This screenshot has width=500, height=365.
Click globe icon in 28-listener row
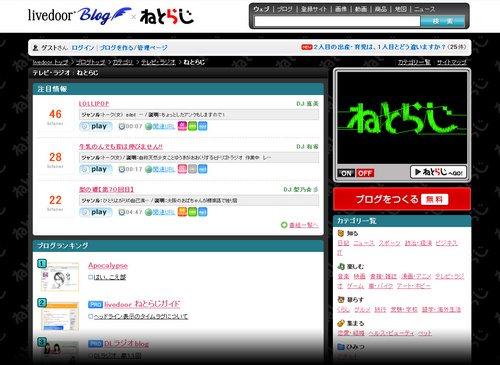149,170
